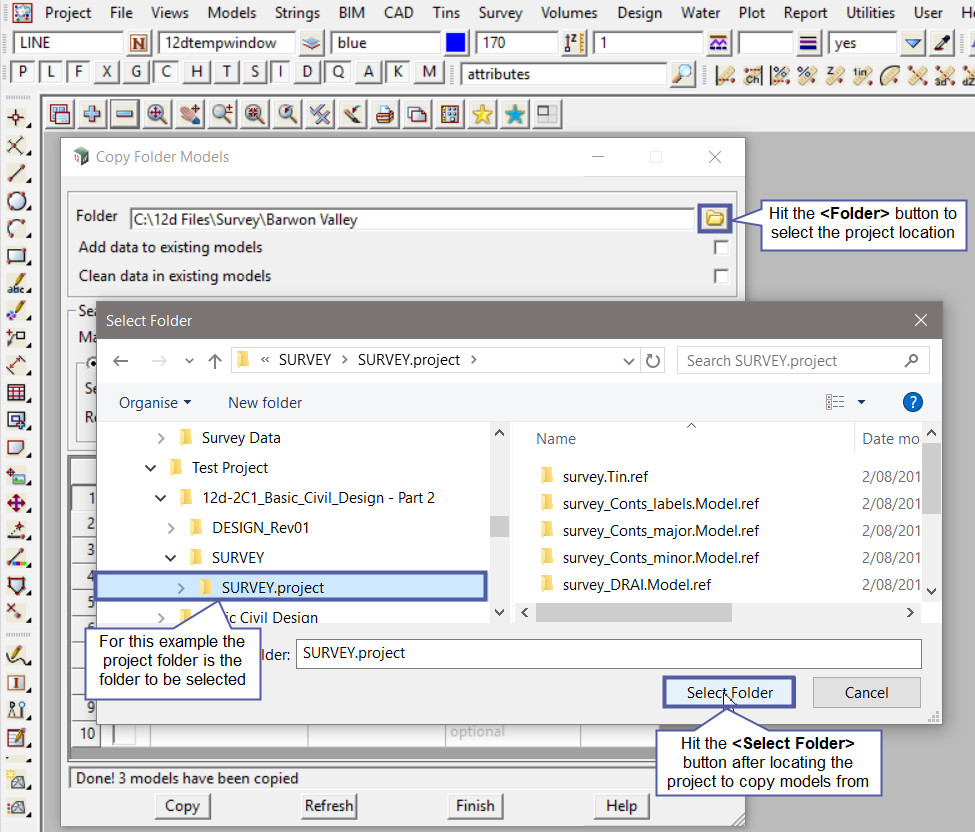
Task: Tick 'Clean data in existing models' checkbox
Action: [x=721, y=276]
